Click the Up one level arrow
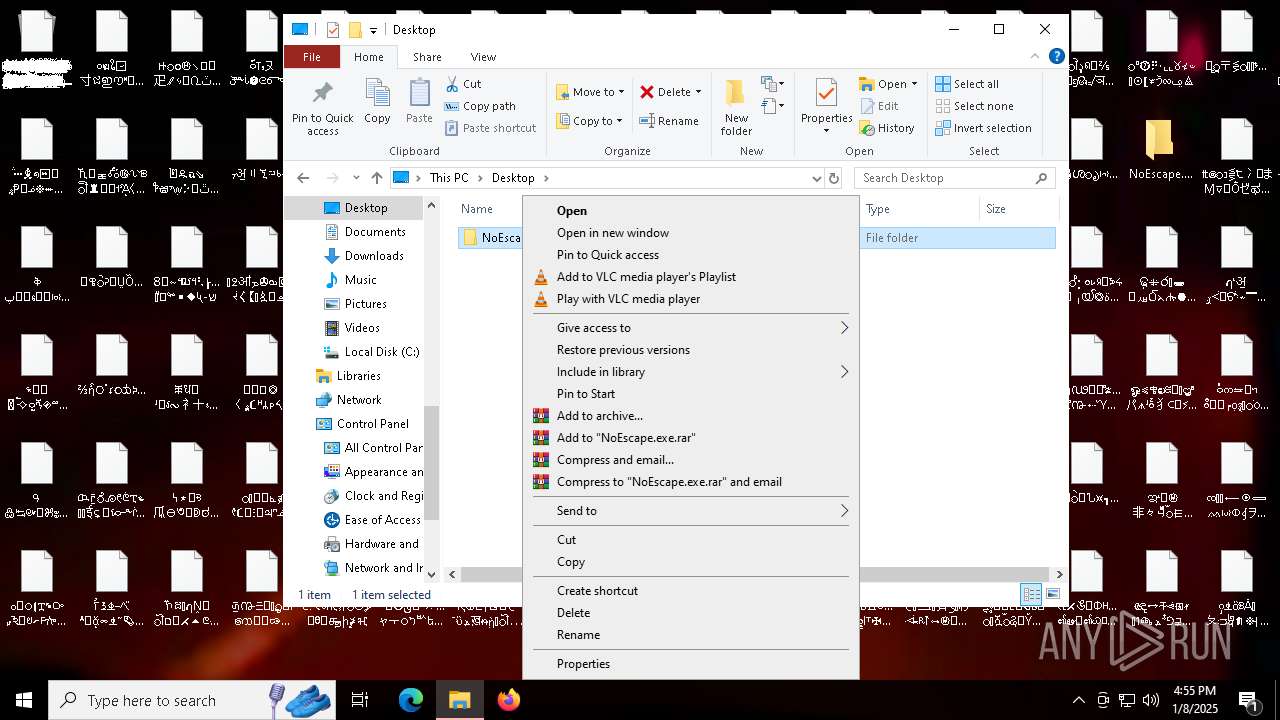Image resolution: width=1280 pixels, height=720 pixels. click(376, 178)
